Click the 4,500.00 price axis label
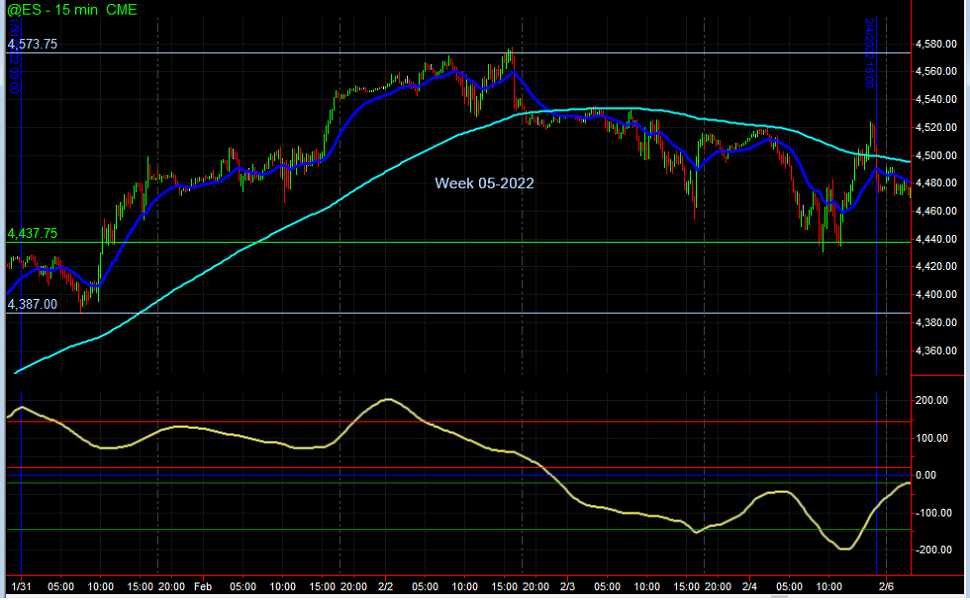The height and width of the screenshot is (600, 970). tap(937, 155)
